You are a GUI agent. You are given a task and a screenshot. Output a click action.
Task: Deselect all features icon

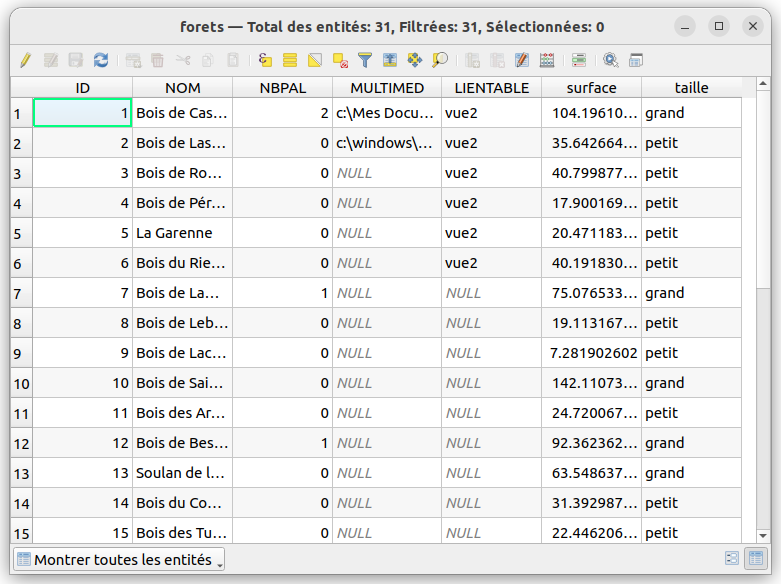(x=340, y=61)
